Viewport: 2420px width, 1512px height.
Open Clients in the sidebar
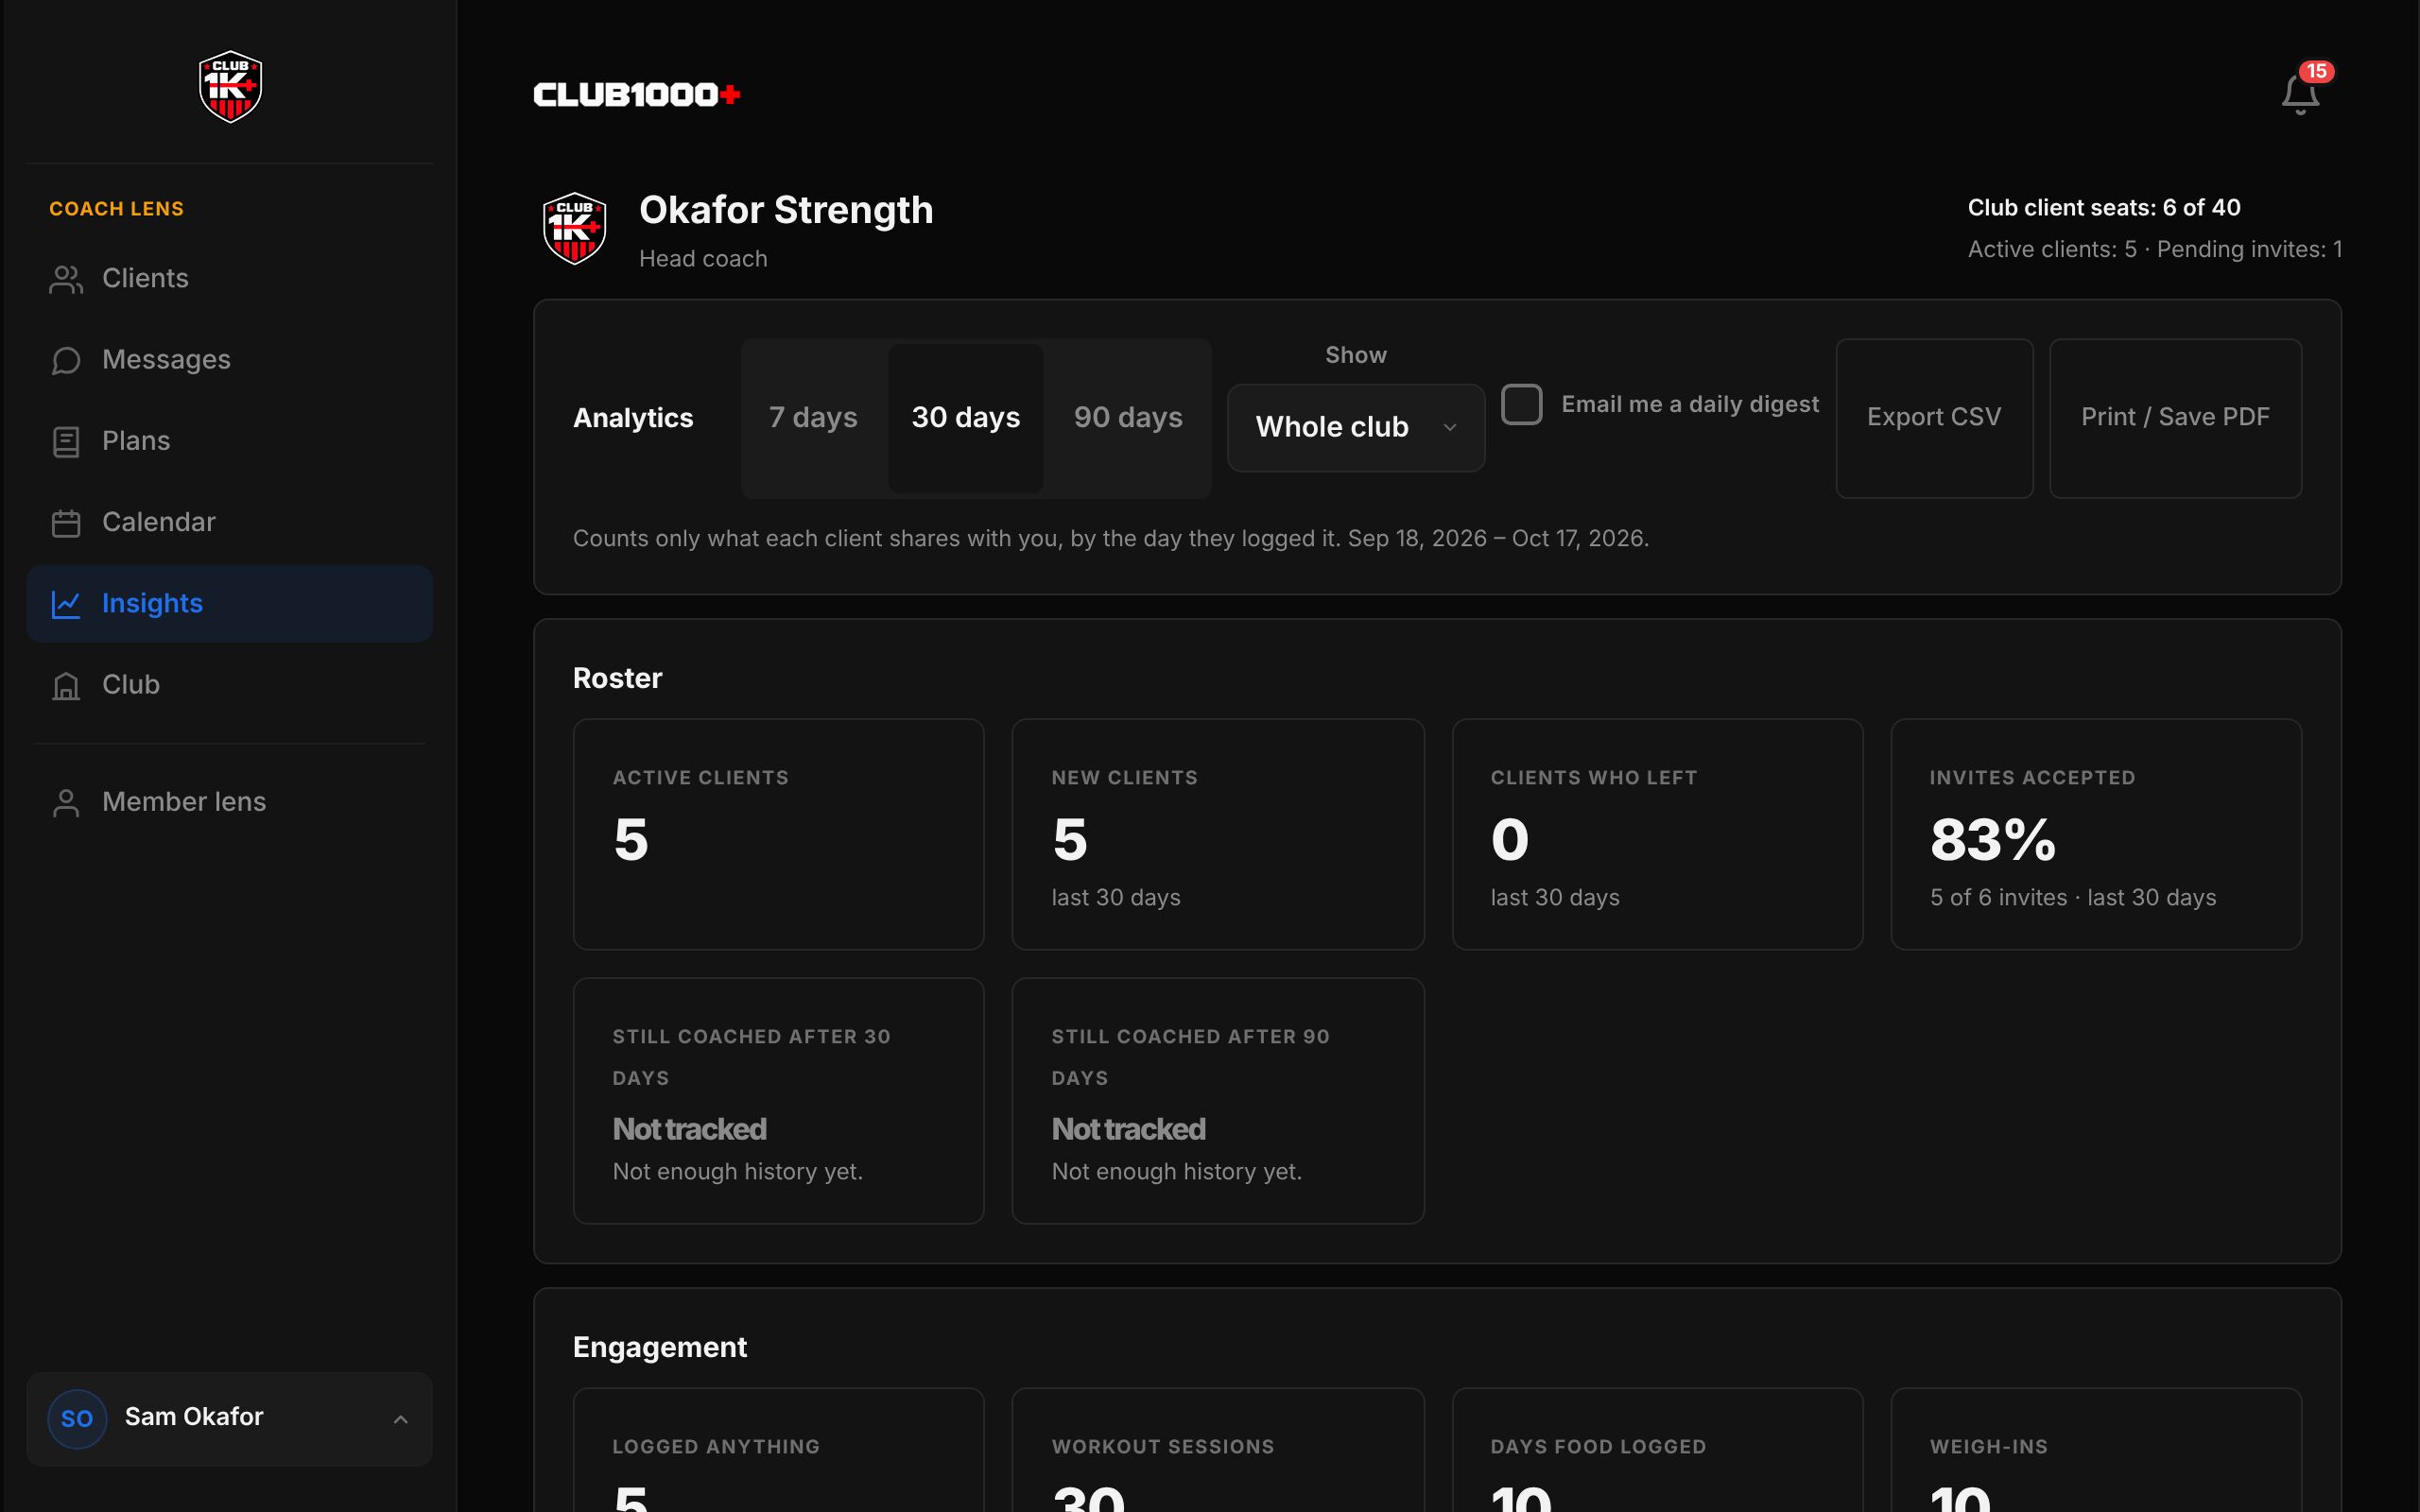(x=229, y=279)
